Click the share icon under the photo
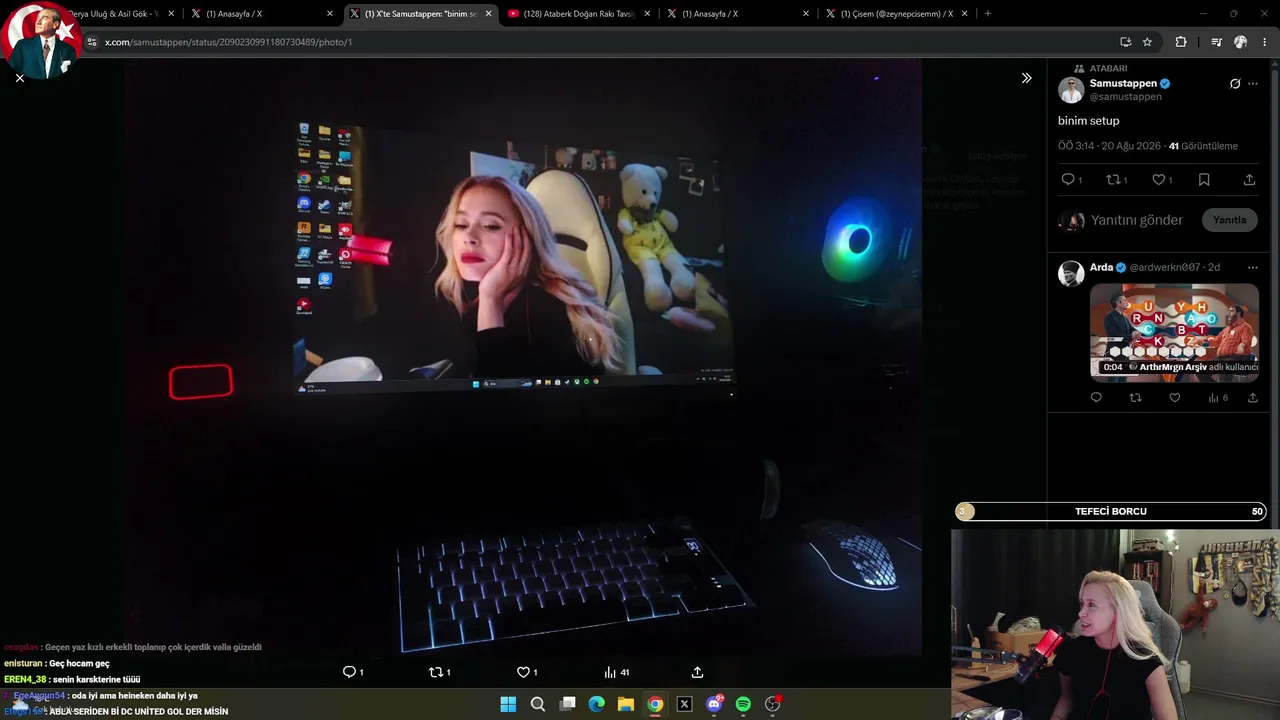This screenshot has width=1280, height=720. tap(697, 672)
